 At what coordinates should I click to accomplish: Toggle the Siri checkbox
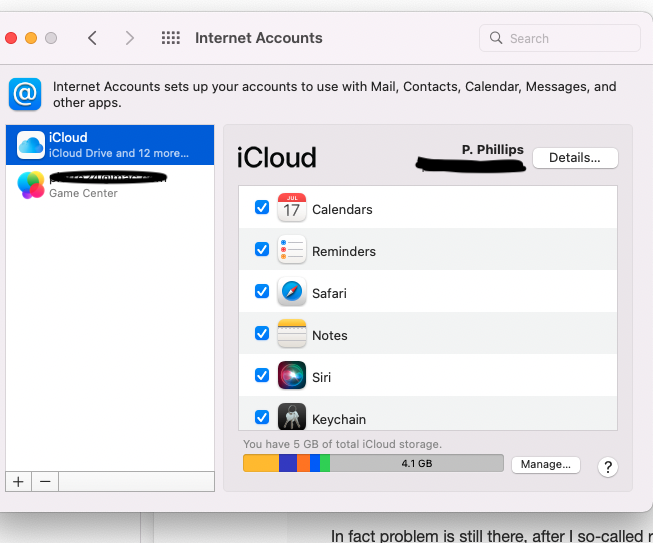tap(262, 375)
